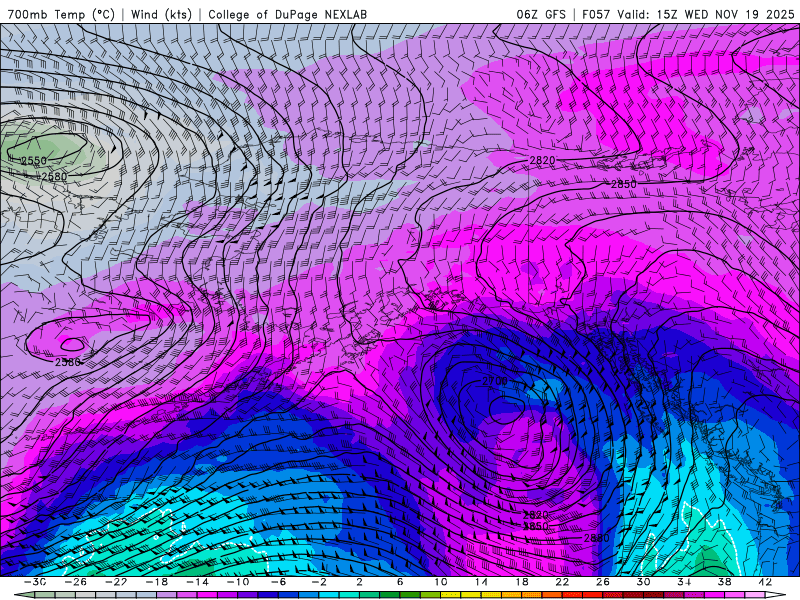Screen dimensions: 800x600
Task: Click the 2880 height contour label
Action: (x=596, y=538)
